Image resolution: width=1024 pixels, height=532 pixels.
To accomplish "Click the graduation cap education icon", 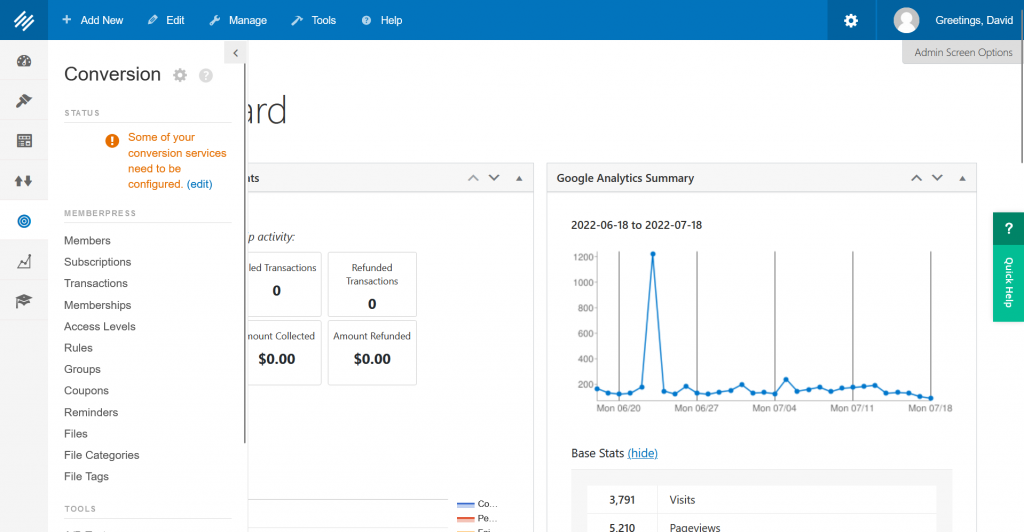I will (24, 301).
